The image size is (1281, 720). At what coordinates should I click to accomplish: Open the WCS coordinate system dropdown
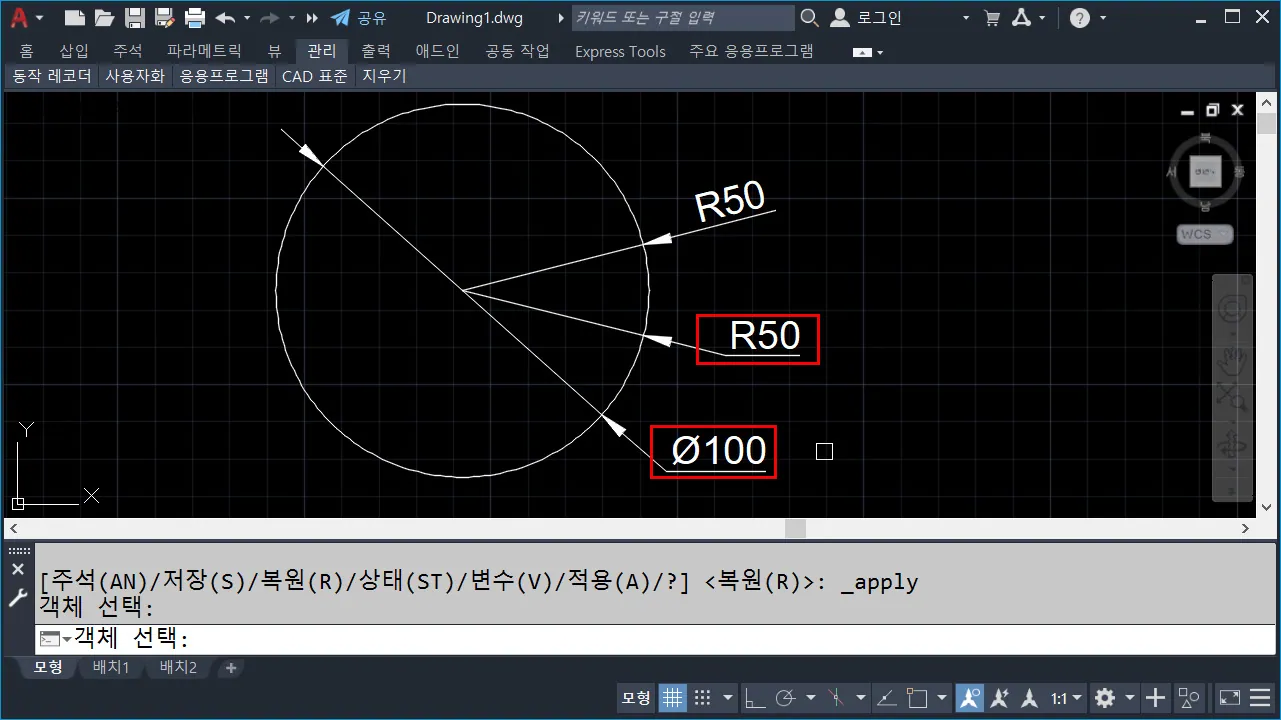[x=1204, y=234]
